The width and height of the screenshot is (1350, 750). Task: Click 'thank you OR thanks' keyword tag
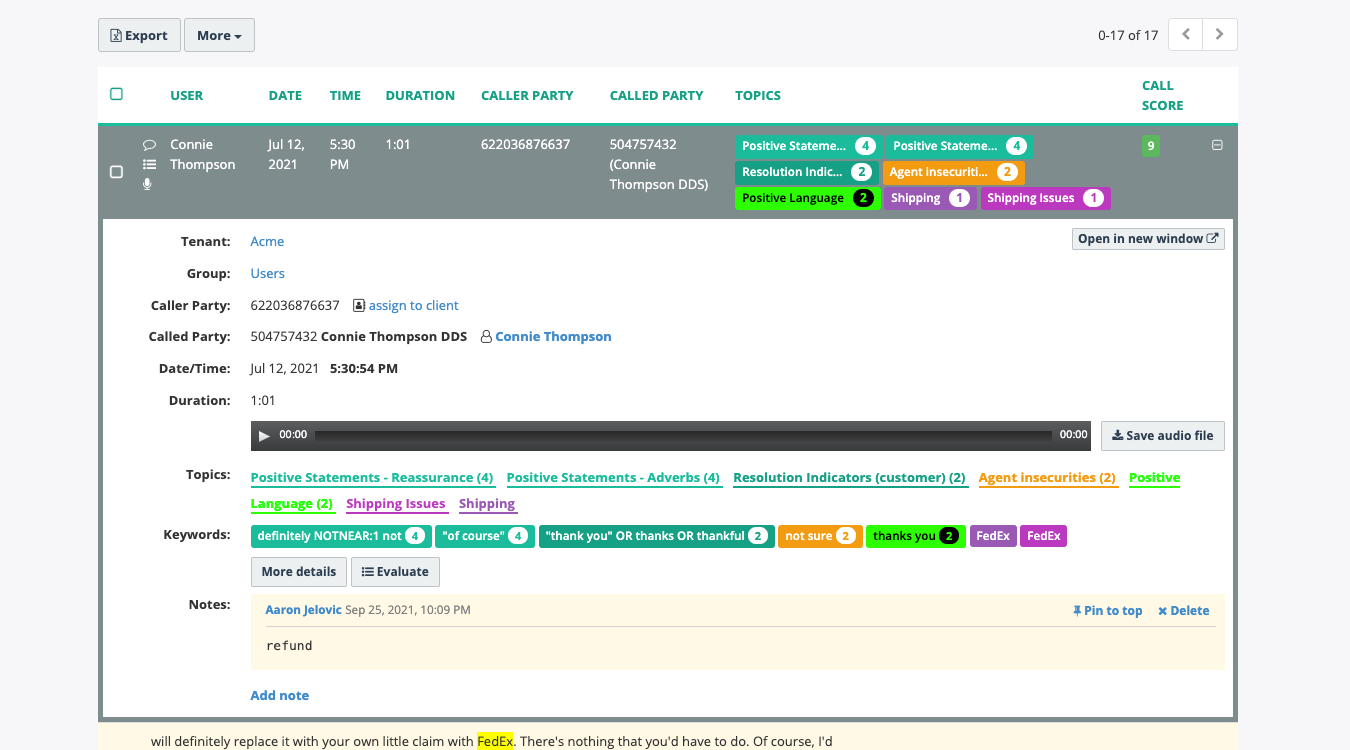tap(657, 536)
